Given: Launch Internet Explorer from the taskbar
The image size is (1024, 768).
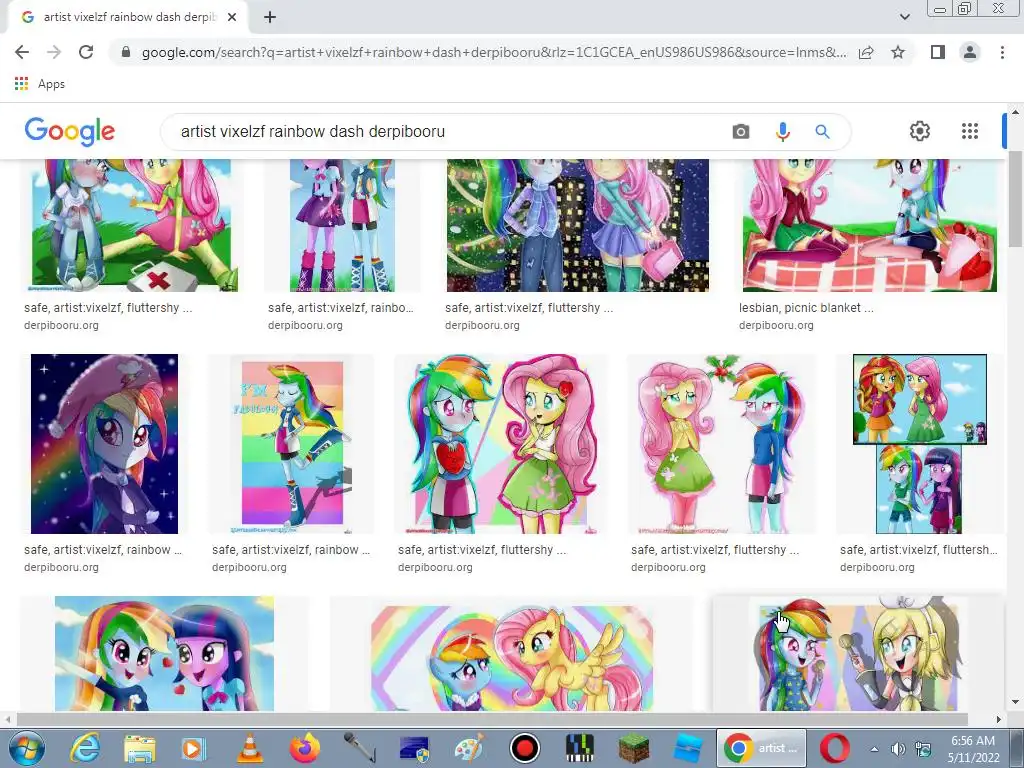Looking at the screenshot, I should [85, 748].
